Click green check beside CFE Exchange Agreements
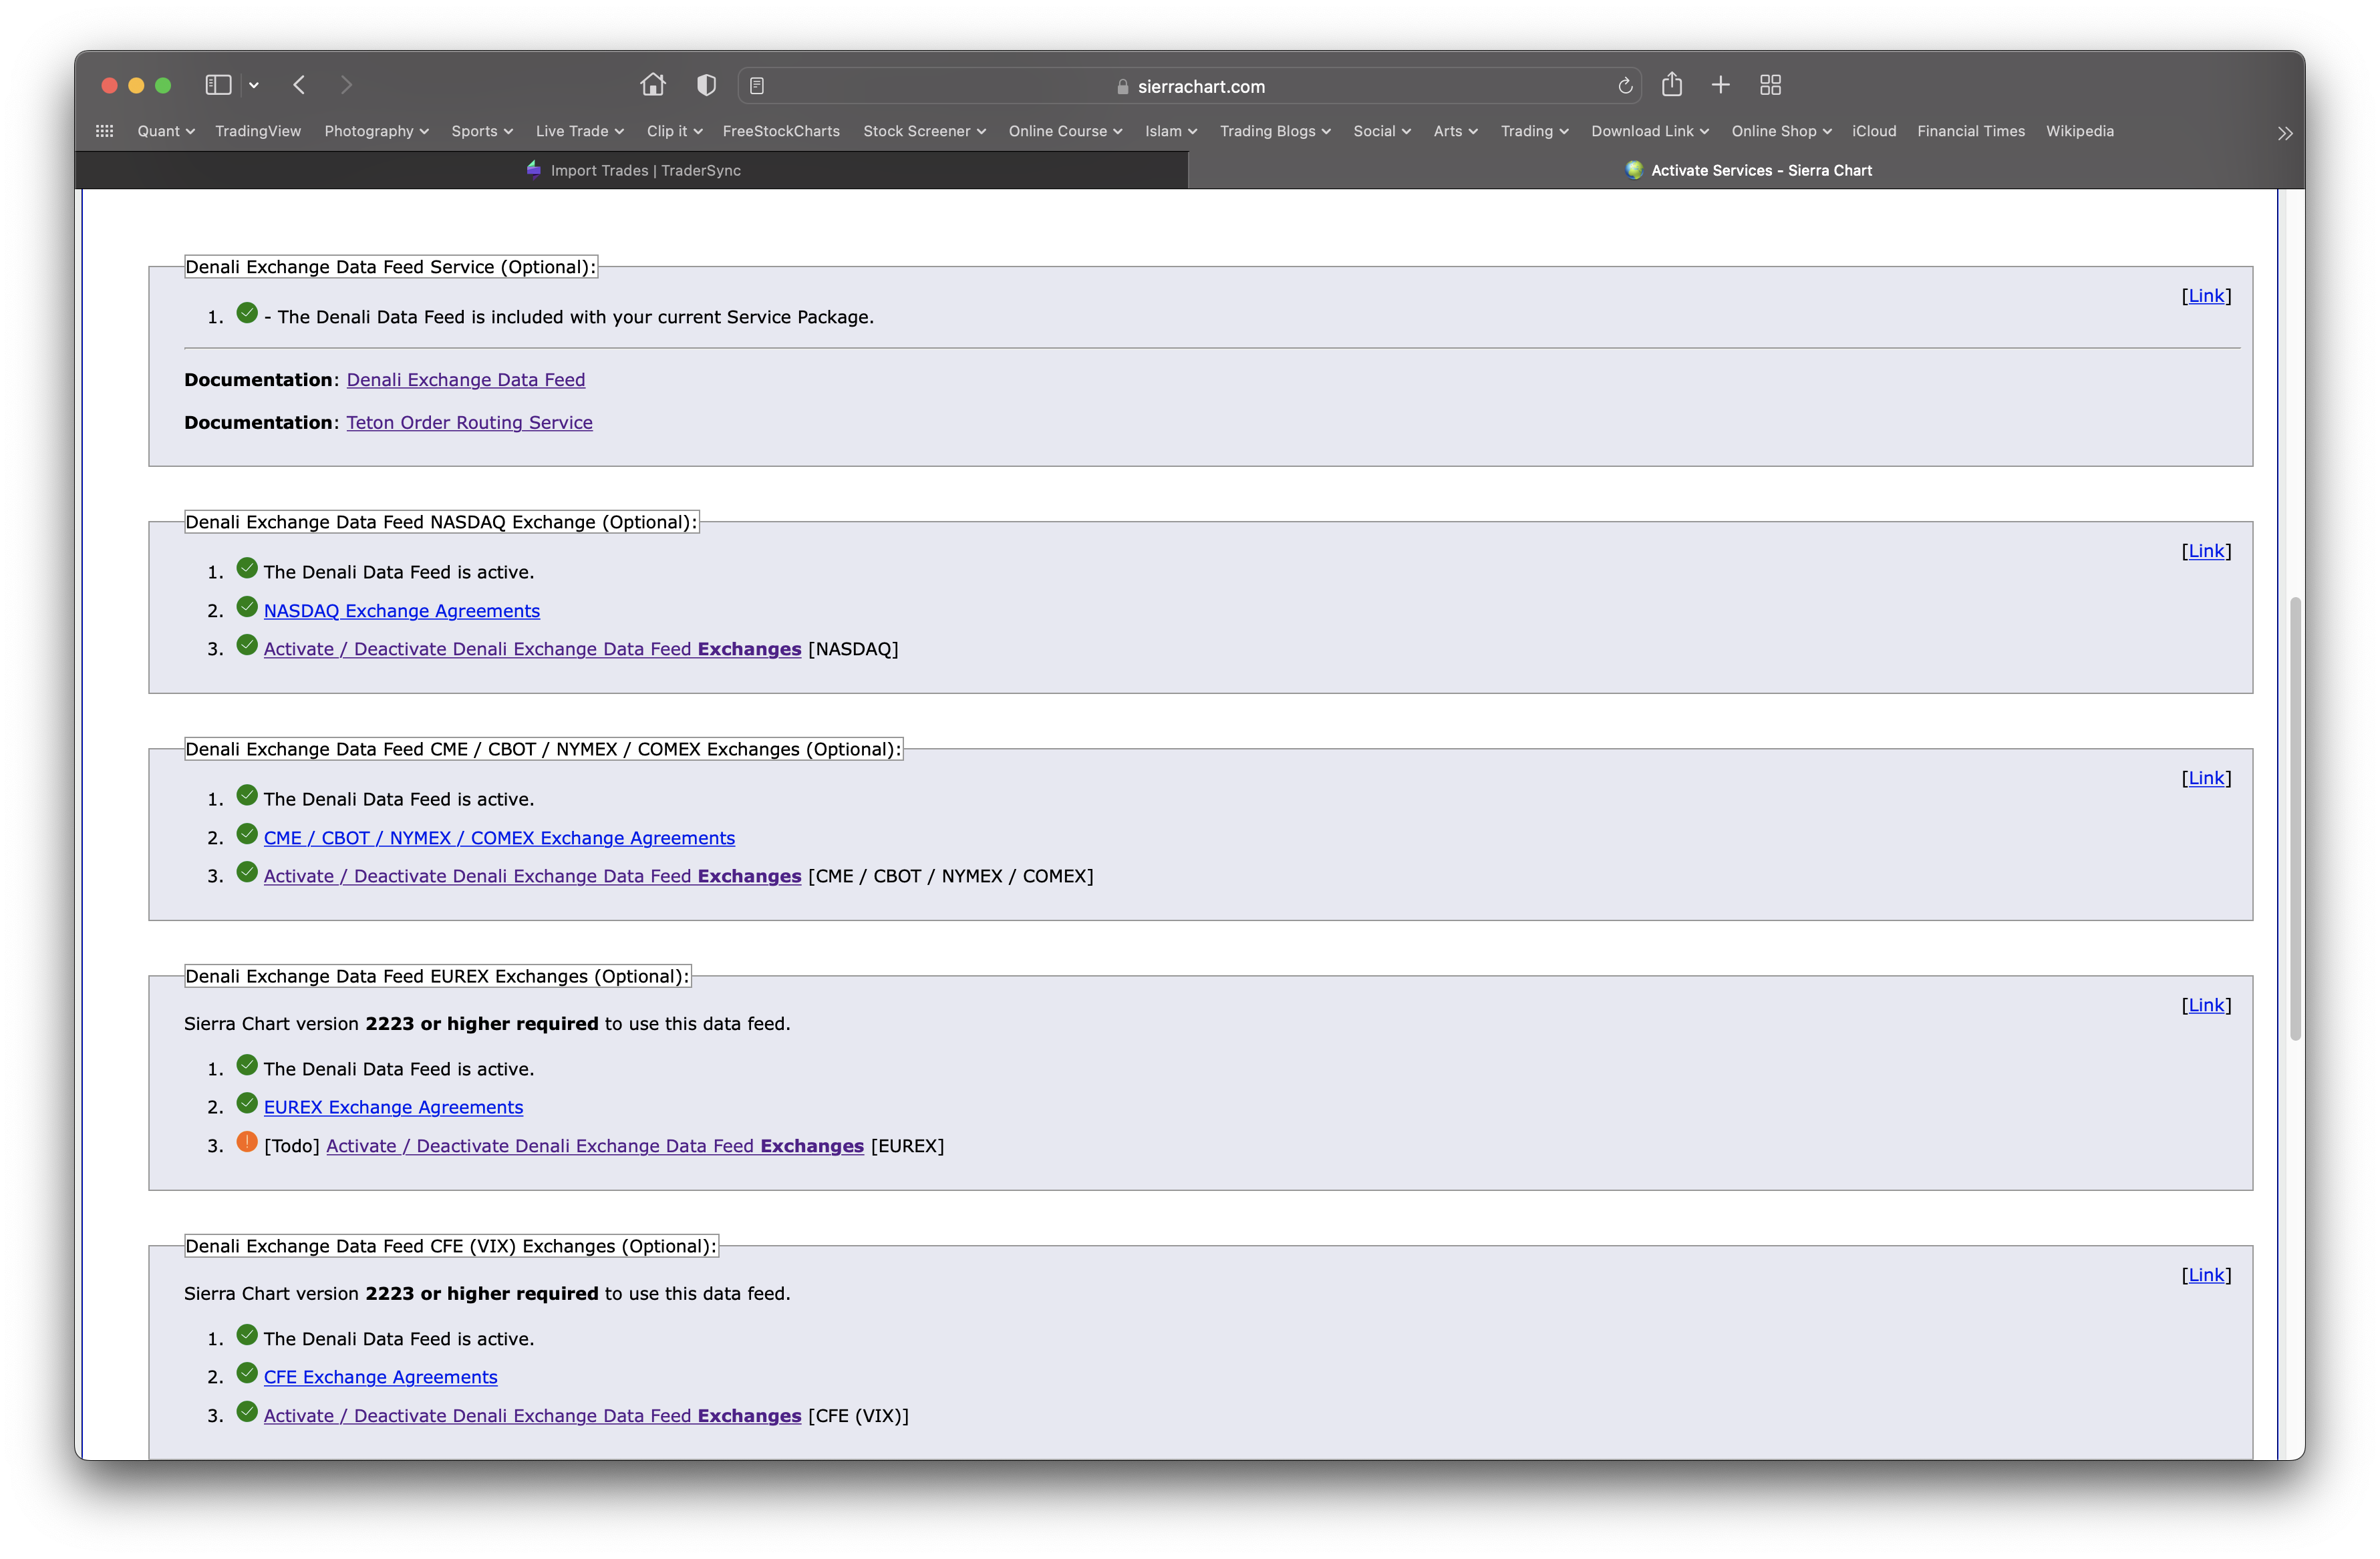Image resolution: width=2380 pixels, height=1559 pixels. tap(247, 1373)
